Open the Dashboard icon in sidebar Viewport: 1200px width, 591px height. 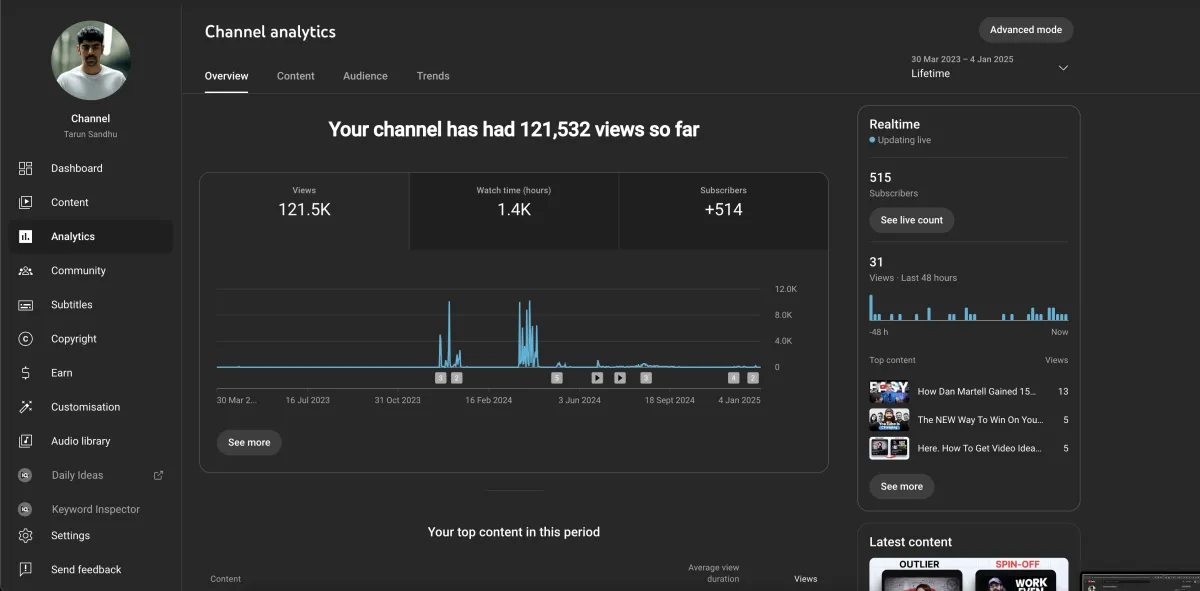[x=26, y=168]
